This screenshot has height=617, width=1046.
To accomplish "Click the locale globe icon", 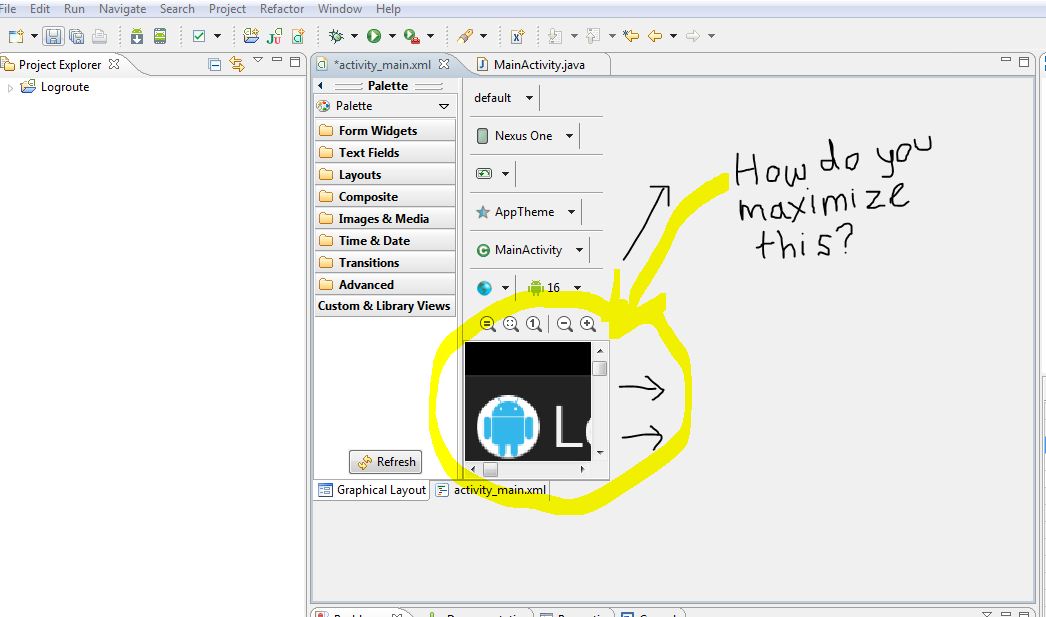I will coord(484,288).
